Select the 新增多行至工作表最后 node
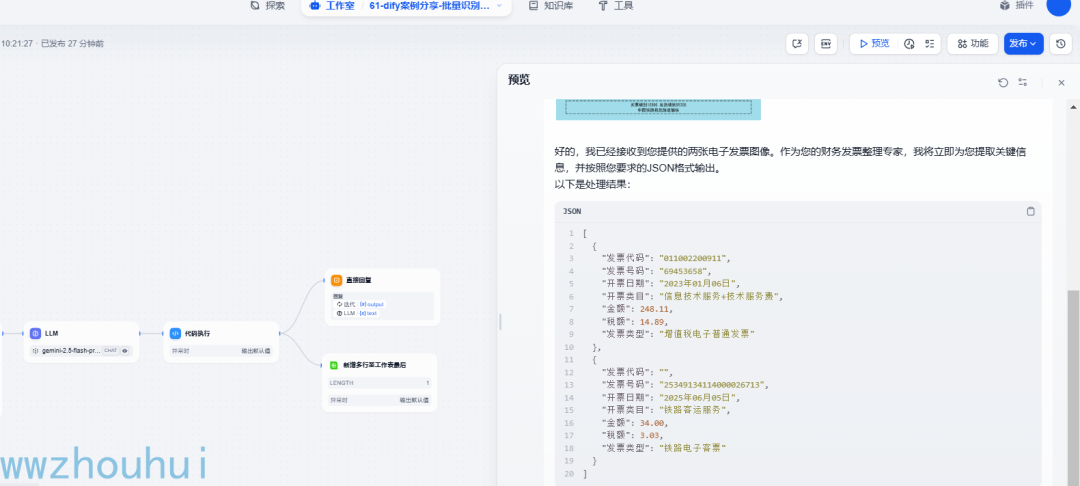This screenshot has height=486, width=1080. tap(380, 383)
